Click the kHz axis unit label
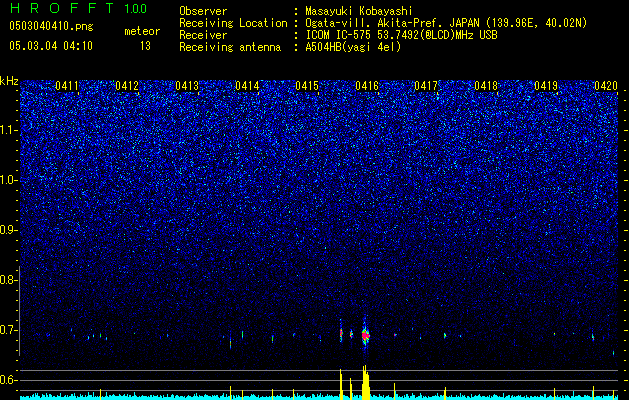The image size is (629, 400). click(9, 81)
